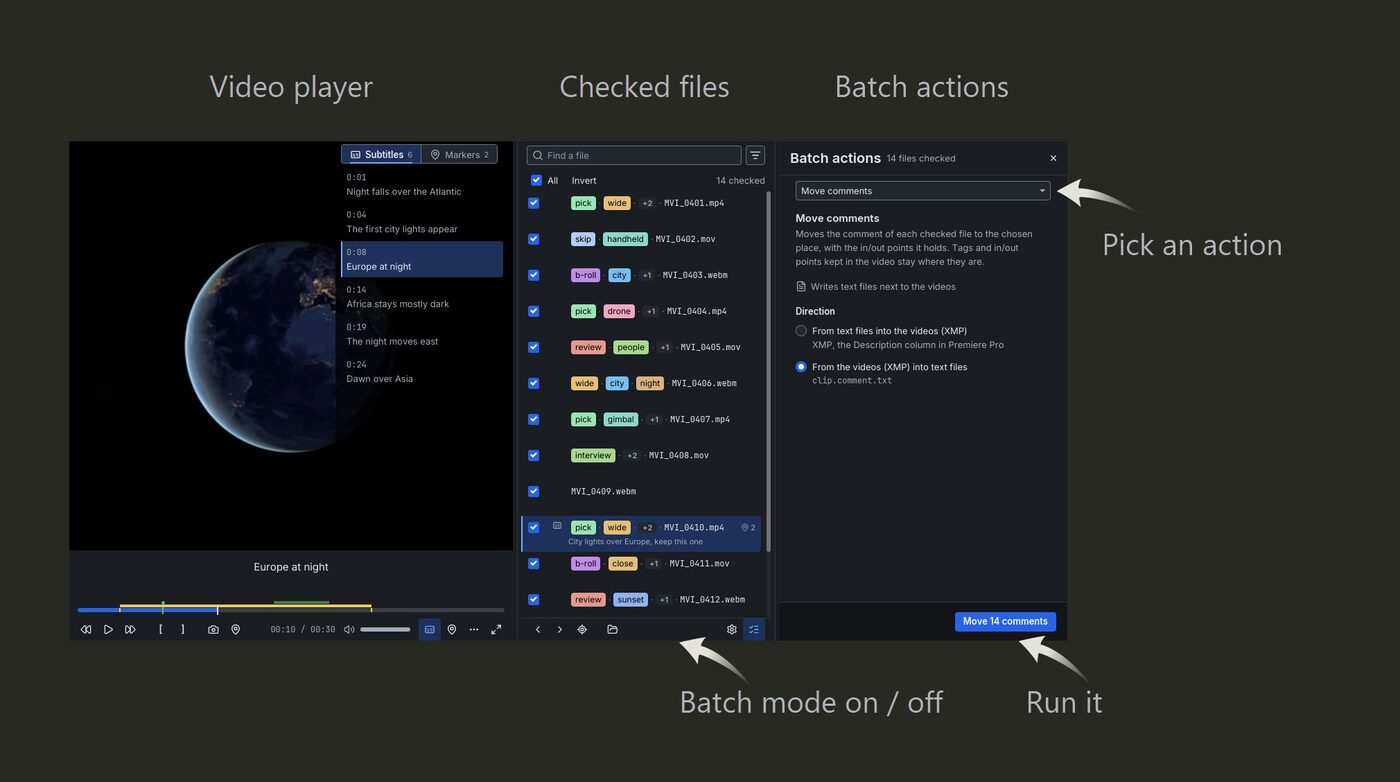The width and height of the screenshot is (1400, 782).
Task: Take a snapshot with the camera icon
Action: 213,629
